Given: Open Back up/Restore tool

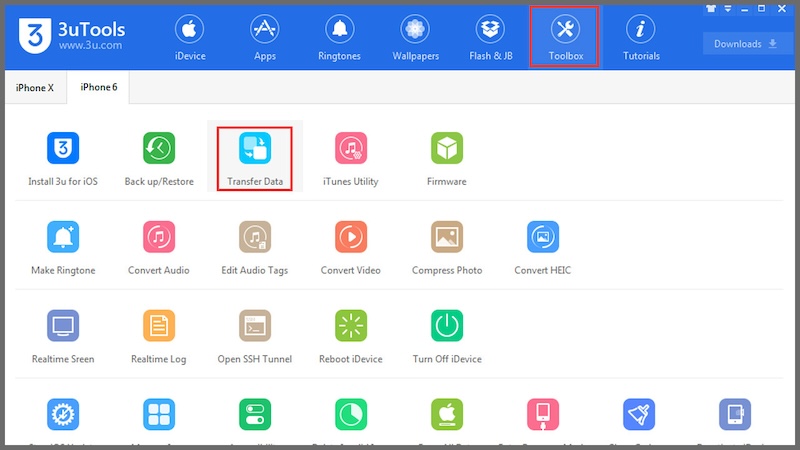Looking at the screenshot, I should [159, 159].
